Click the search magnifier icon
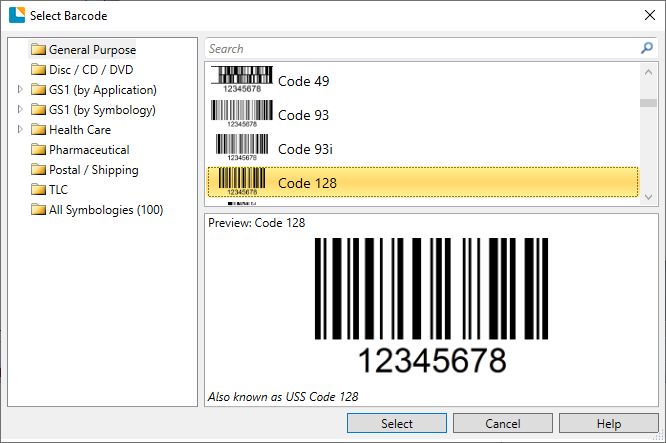This screenshot has width=666, height=443. (647, 48)
